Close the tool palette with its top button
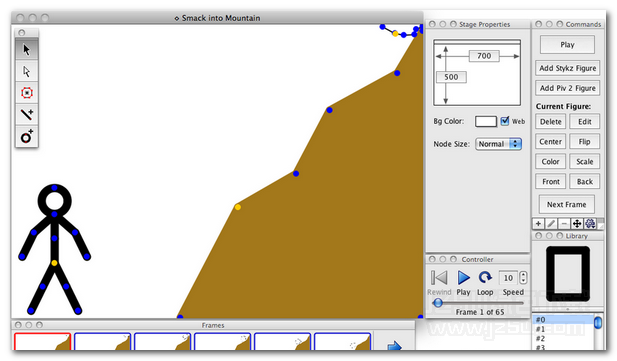 tap(22, 33)
